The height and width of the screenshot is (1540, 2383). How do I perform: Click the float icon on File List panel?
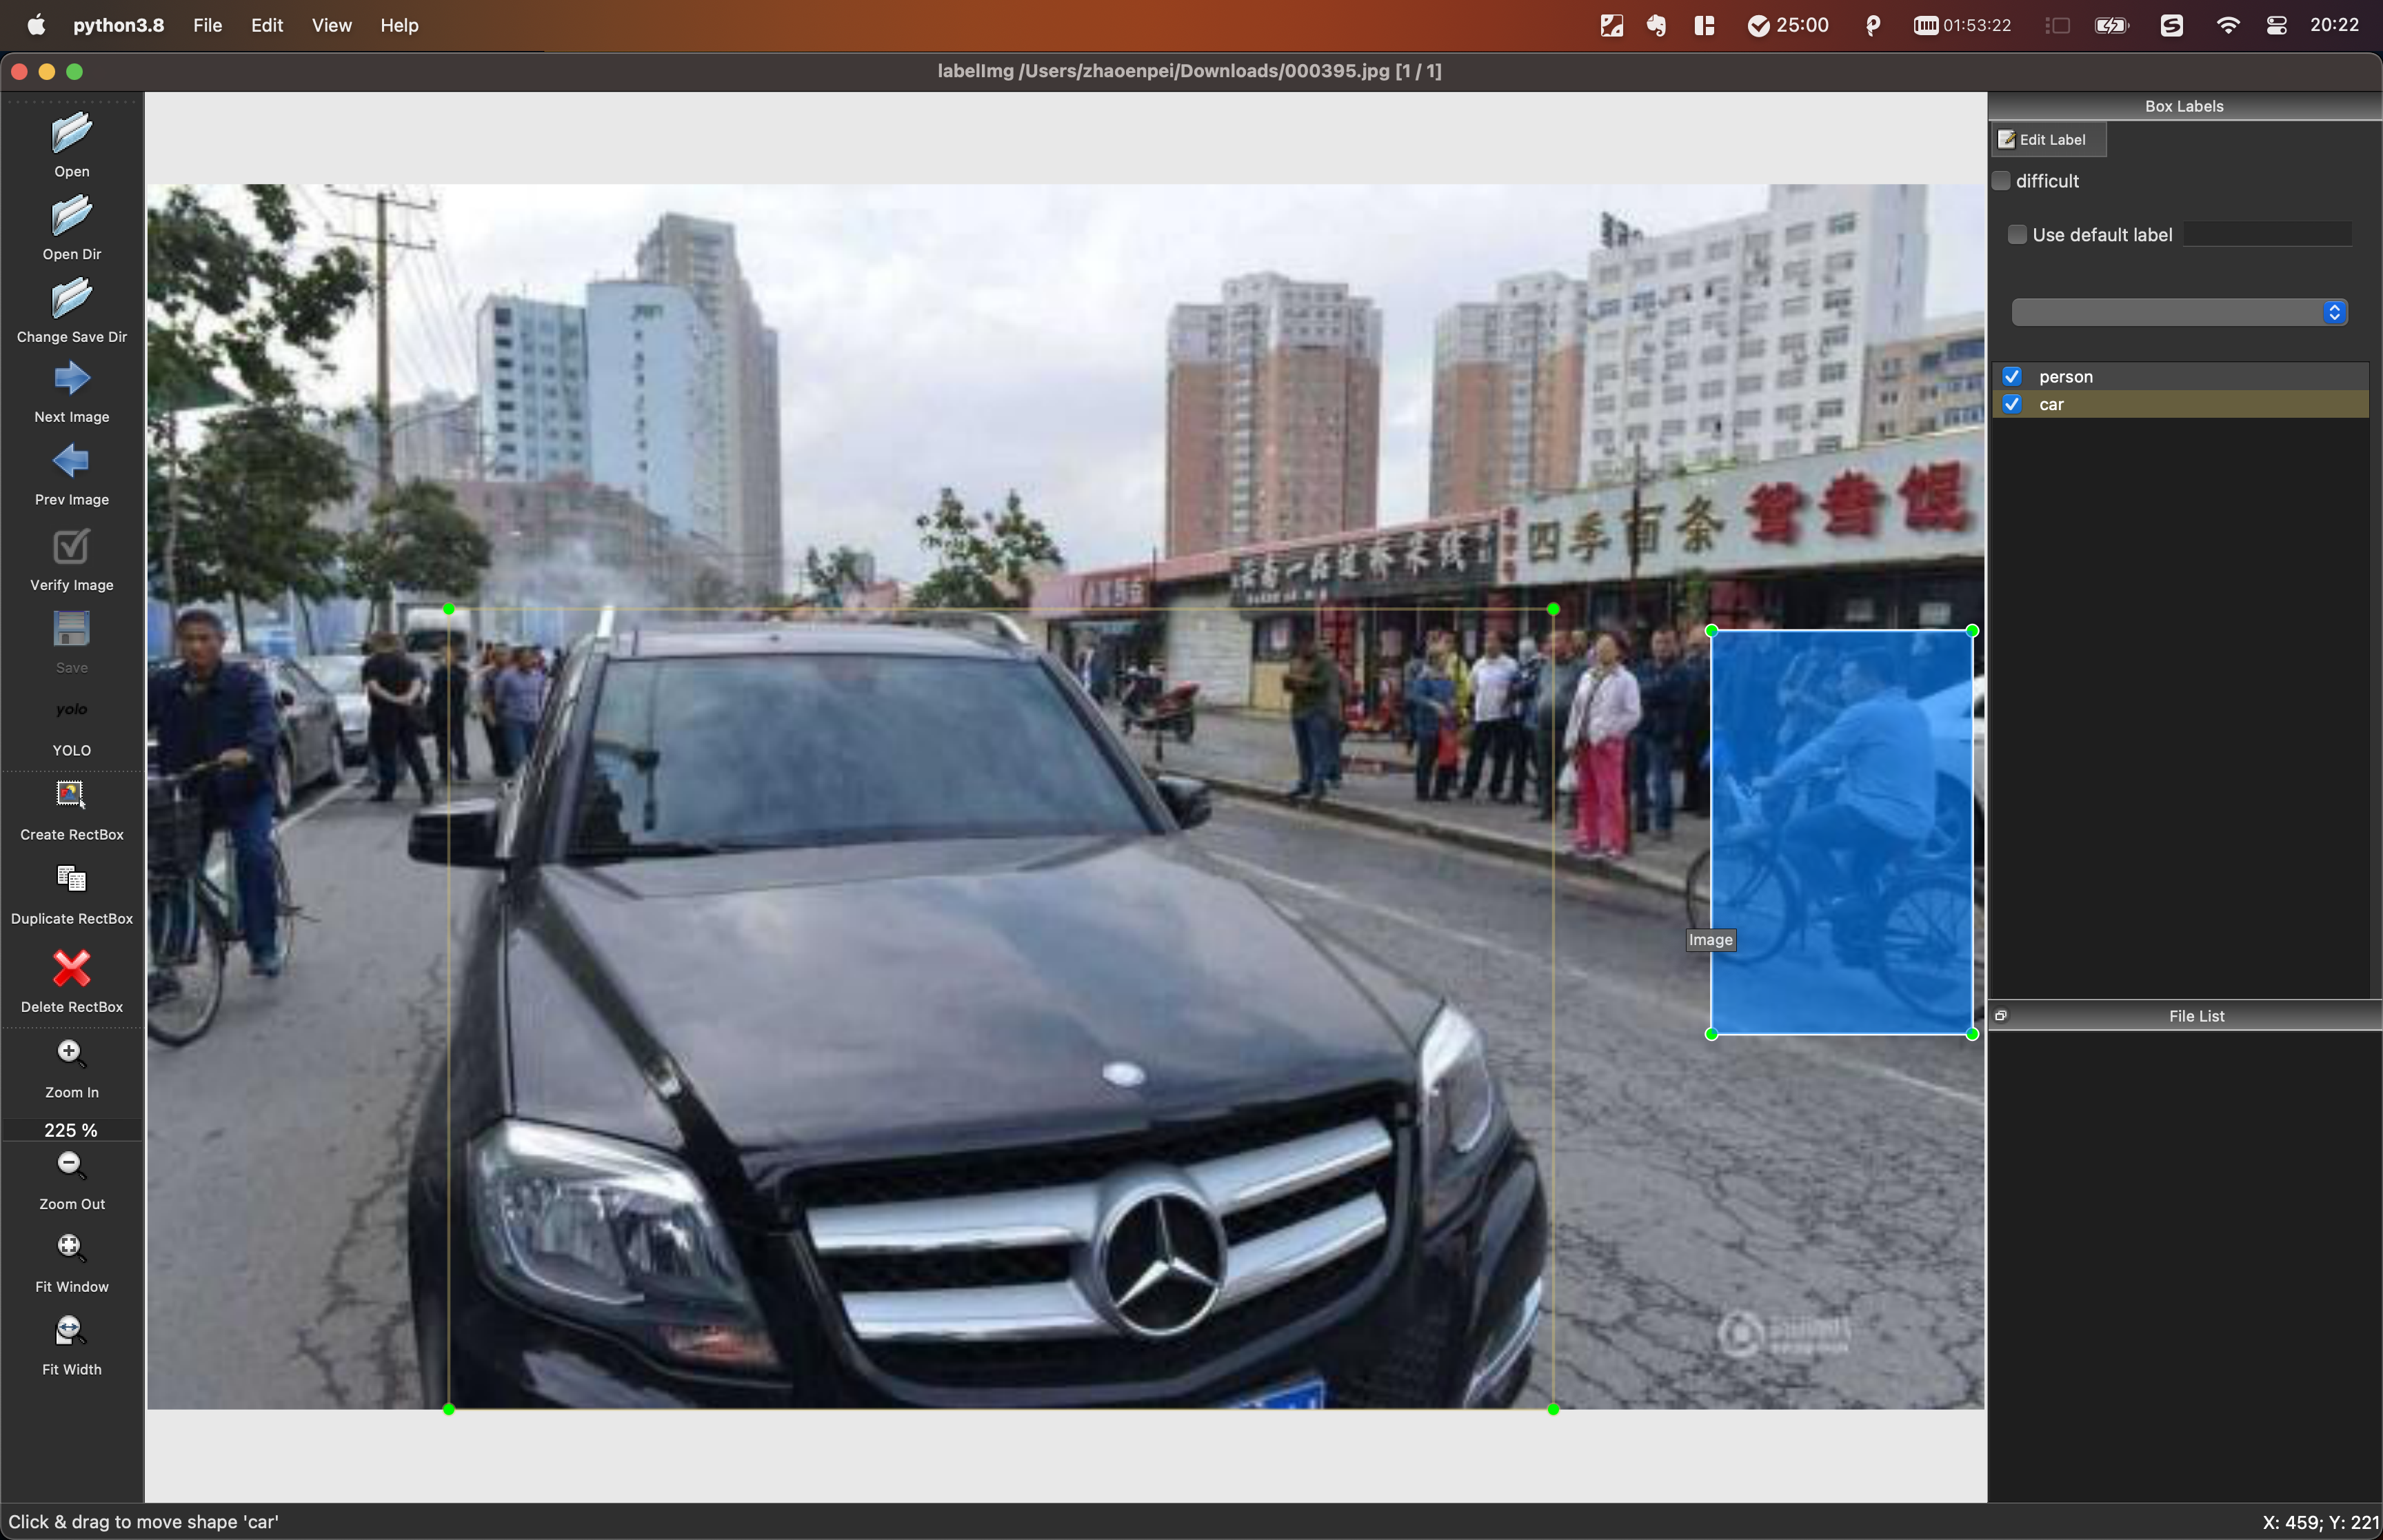tap(2001, 1015)
